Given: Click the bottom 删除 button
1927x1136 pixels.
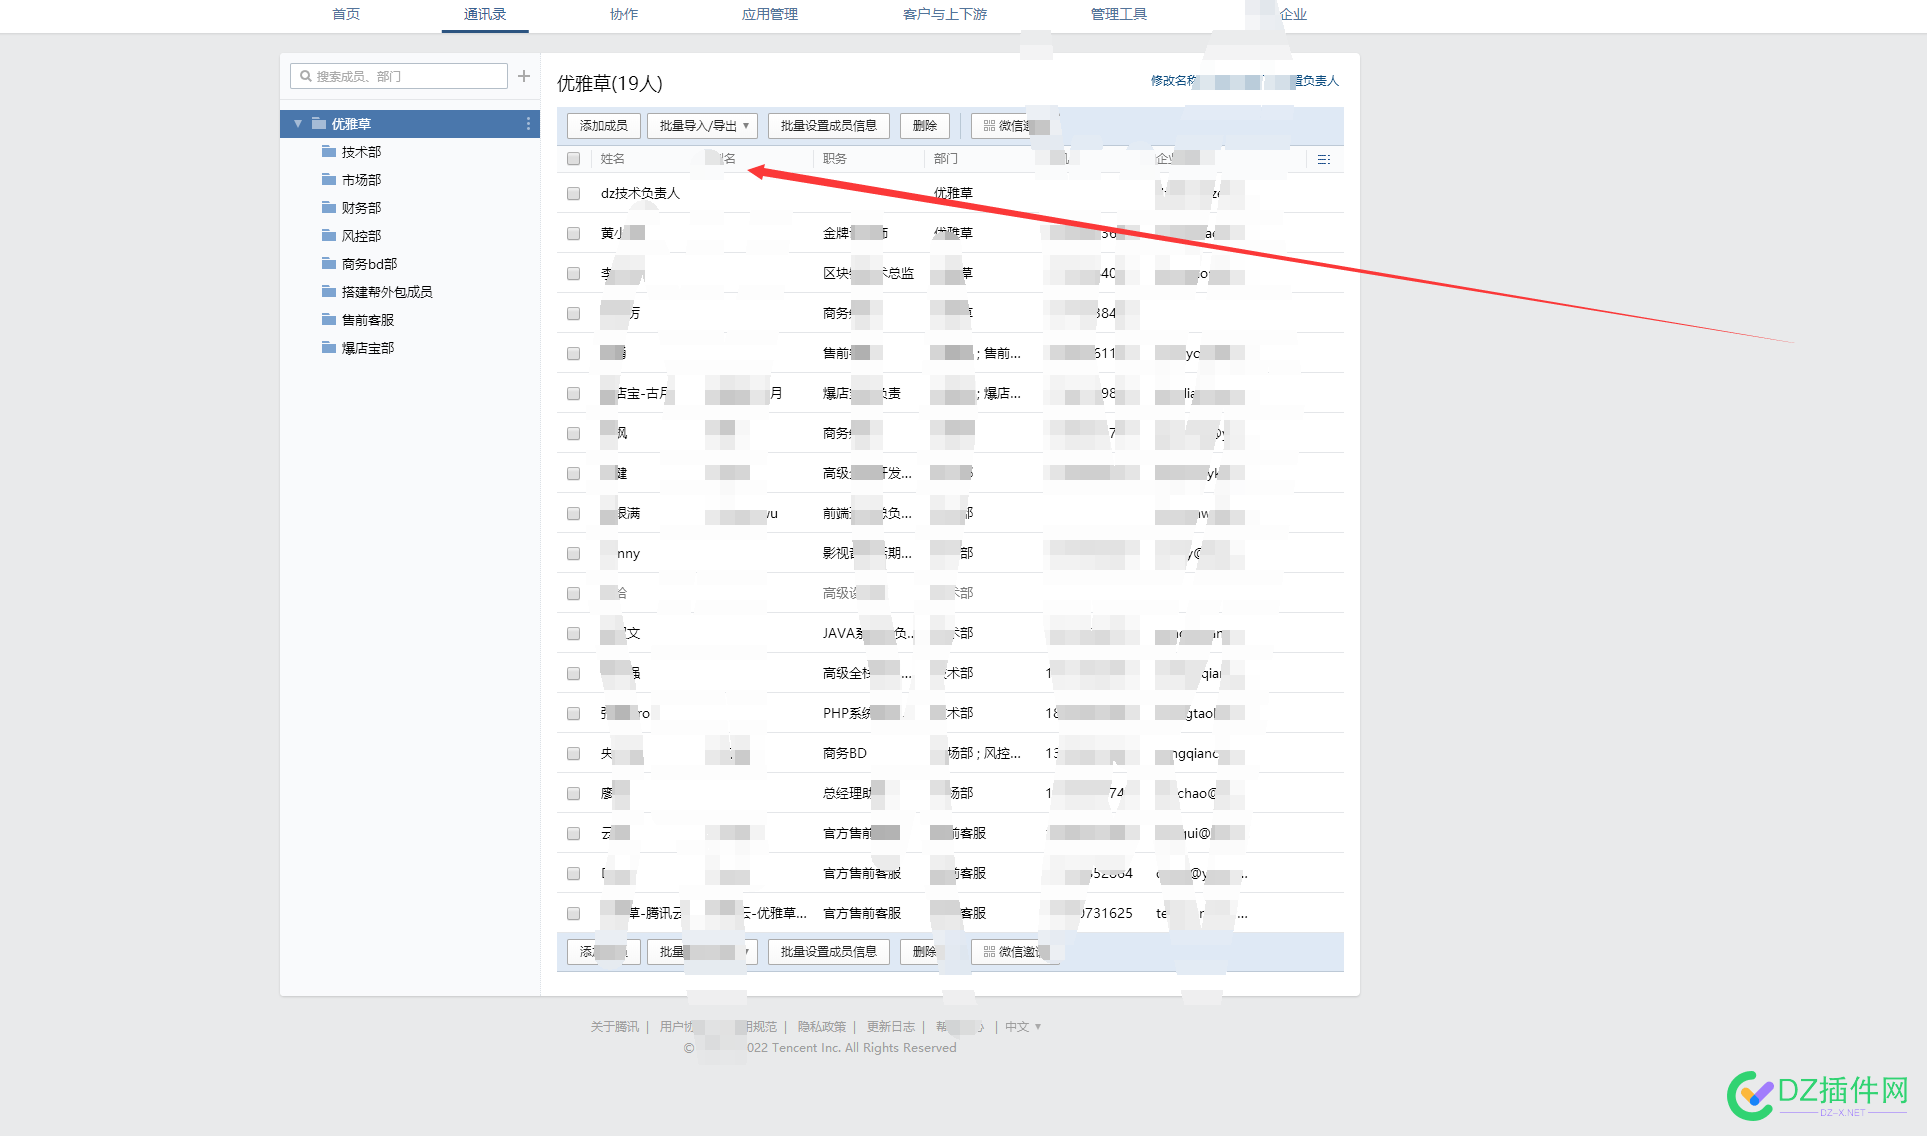Looking at the screenshot, I should tap(925, 952).
